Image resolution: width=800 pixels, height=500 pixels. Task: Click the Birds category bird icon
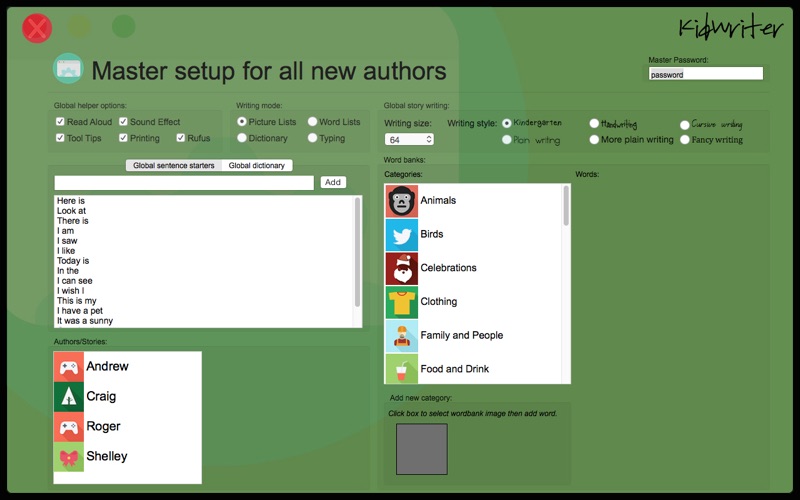point(402,235)
